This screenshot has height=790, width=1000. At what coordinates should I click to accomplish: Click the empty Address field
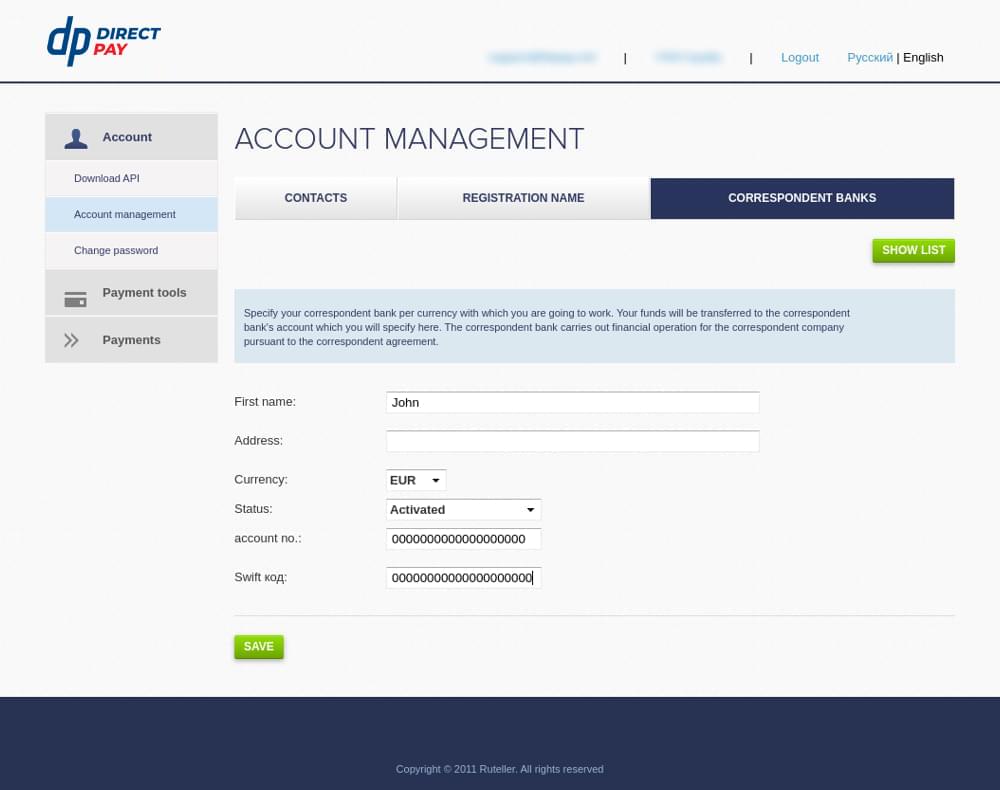pos(572,441)
